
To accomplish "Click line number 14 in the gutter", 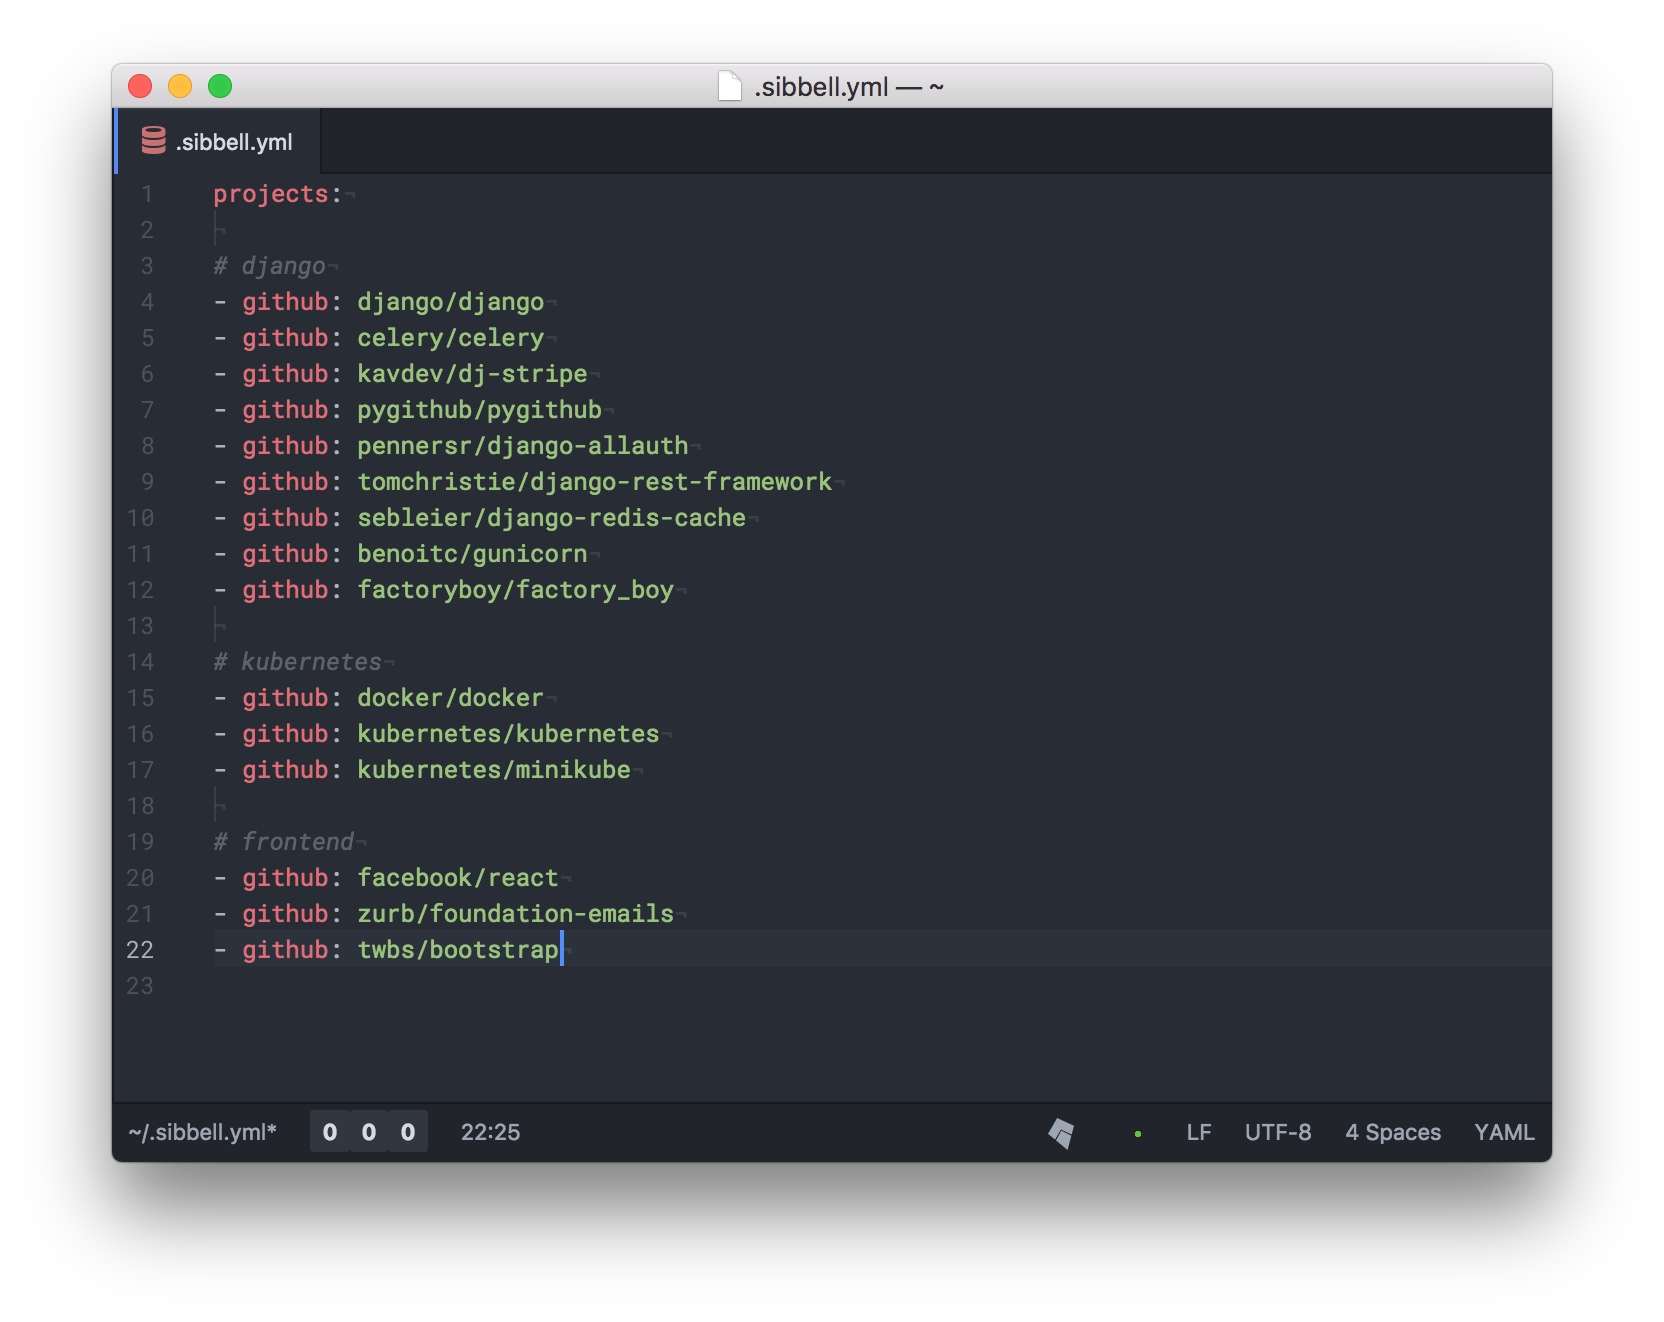I will click(x=140, y=662).
